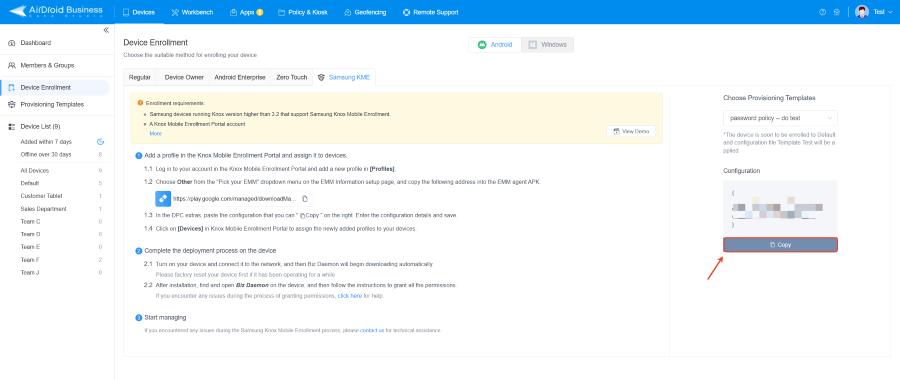
Task: Click the refresh icon beside Added within 7 days
Action: [x=100, y=142]
